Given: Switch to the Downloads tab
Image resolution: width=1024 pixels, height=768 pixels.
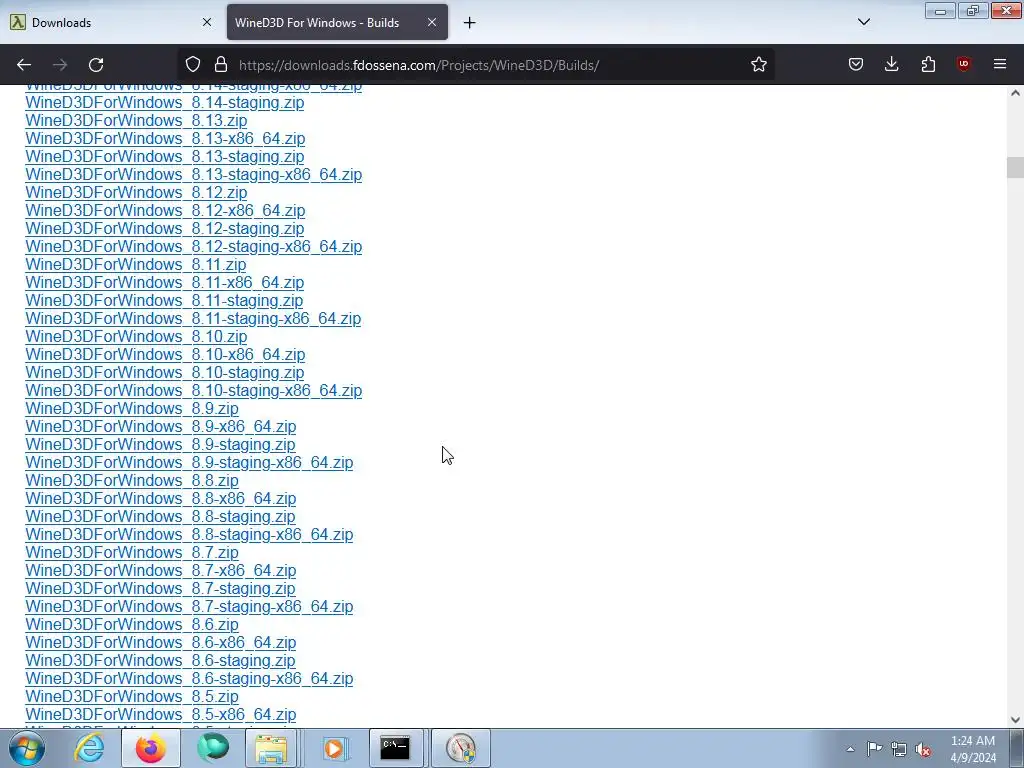Looking at the screenshot, I should (x=111, y=22).
